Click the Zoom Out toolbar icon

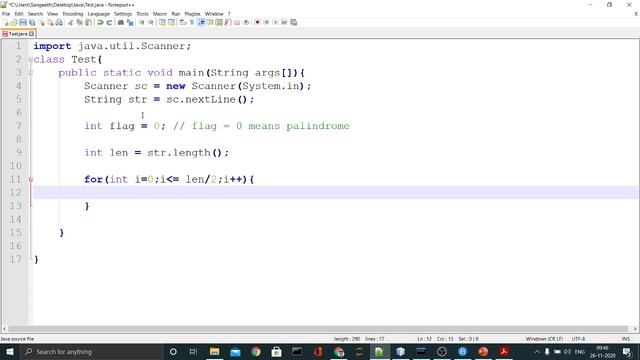pos(151,22)
